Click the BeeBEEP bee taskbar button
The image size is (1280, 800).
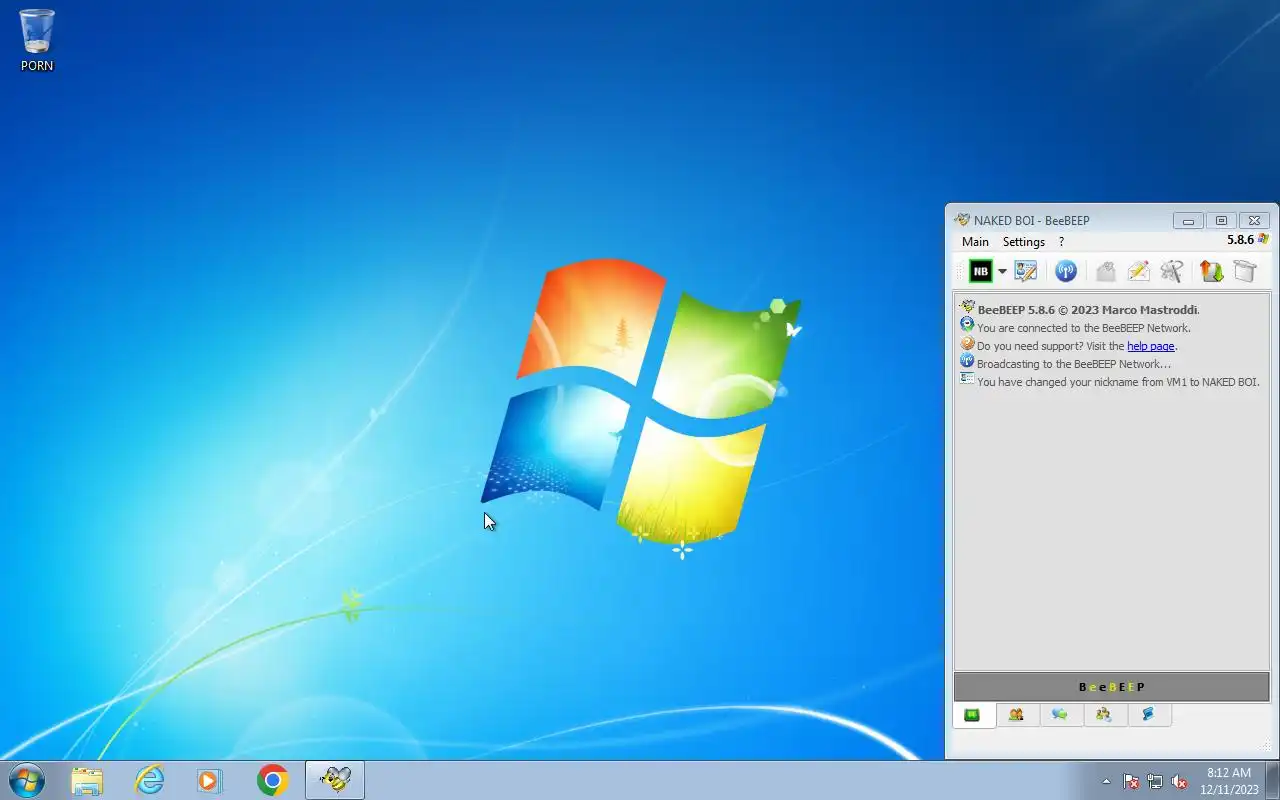click(335, 780)
